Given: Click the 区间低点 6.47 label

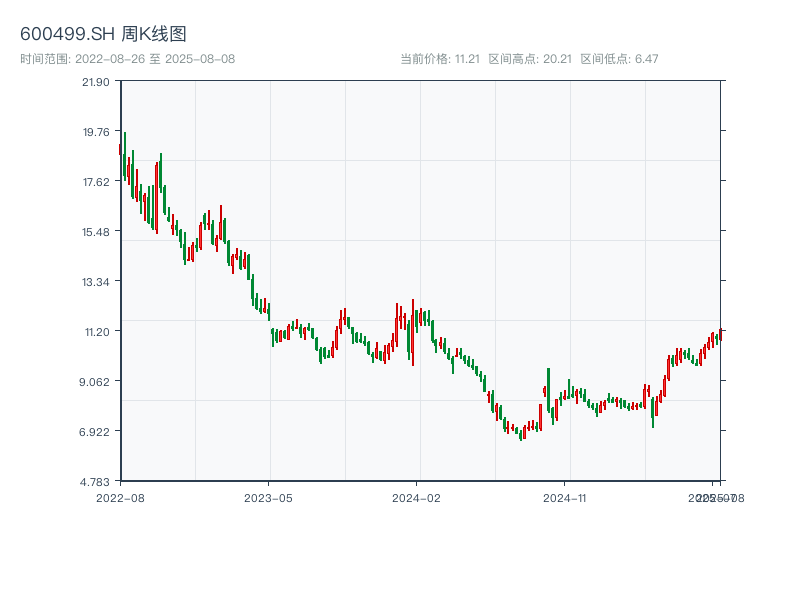Looking at the screenshot, I should pos(619,59).
